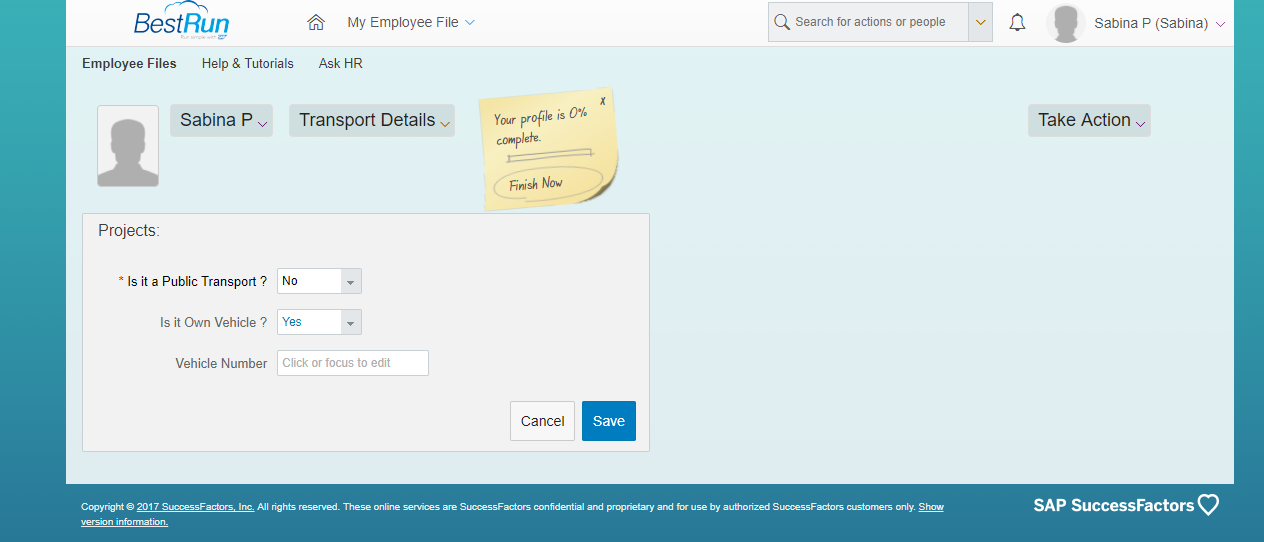Open the My Employee File menu

411,22
